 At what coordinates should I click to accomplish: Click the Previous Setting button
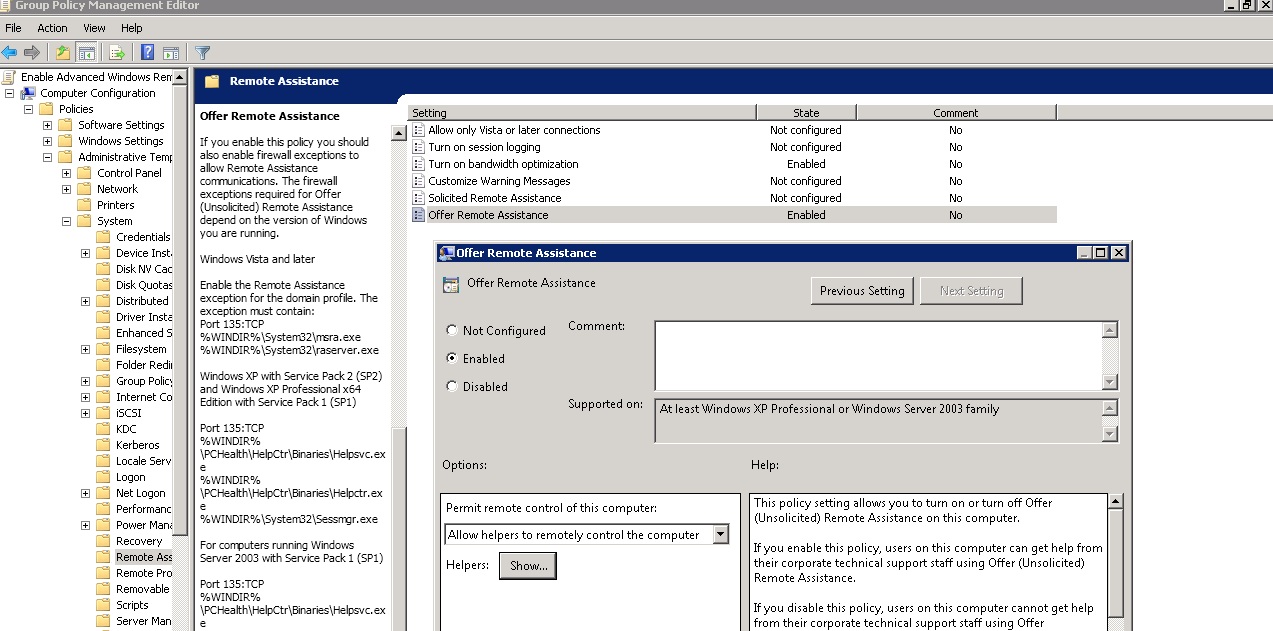(x=861, y=291)
